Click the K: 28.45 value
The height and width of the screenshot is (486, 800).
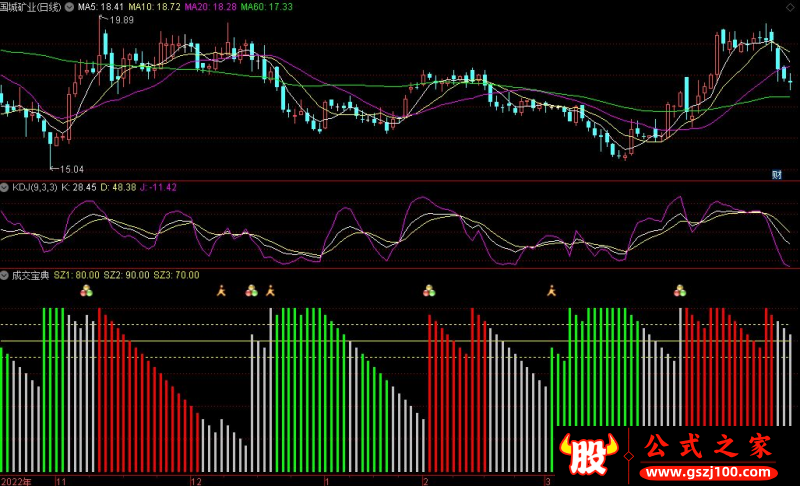tap(79, 188)
